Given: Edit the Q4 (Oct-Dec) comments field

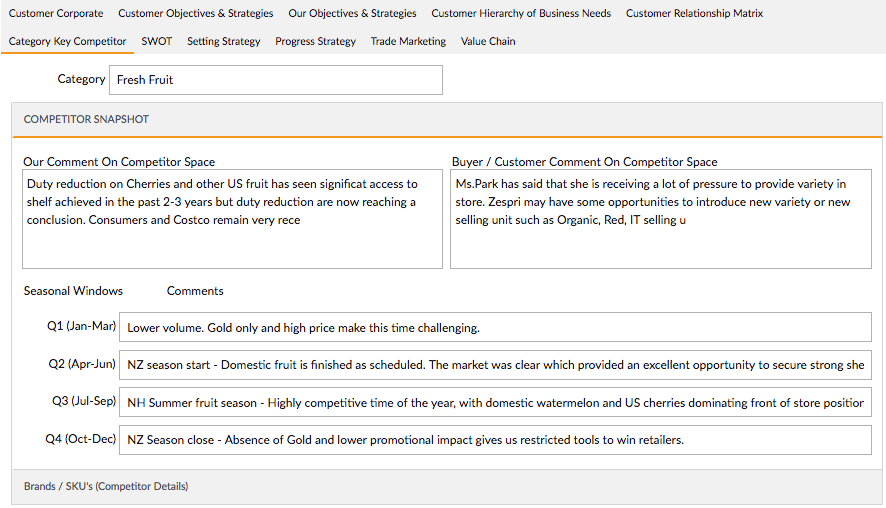Looking at the screenshot, I should [x=495, y=440].
